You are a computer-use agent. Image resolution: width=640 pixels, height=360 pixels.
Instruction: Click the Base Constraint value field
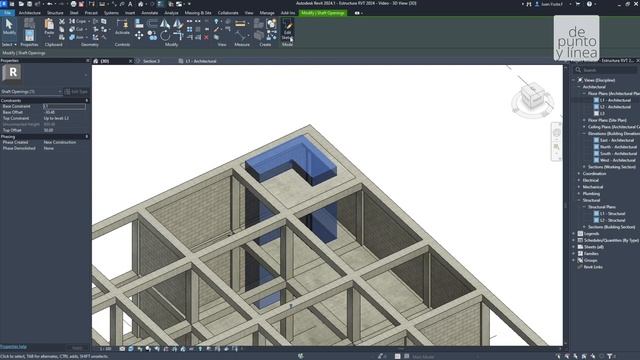64,107
